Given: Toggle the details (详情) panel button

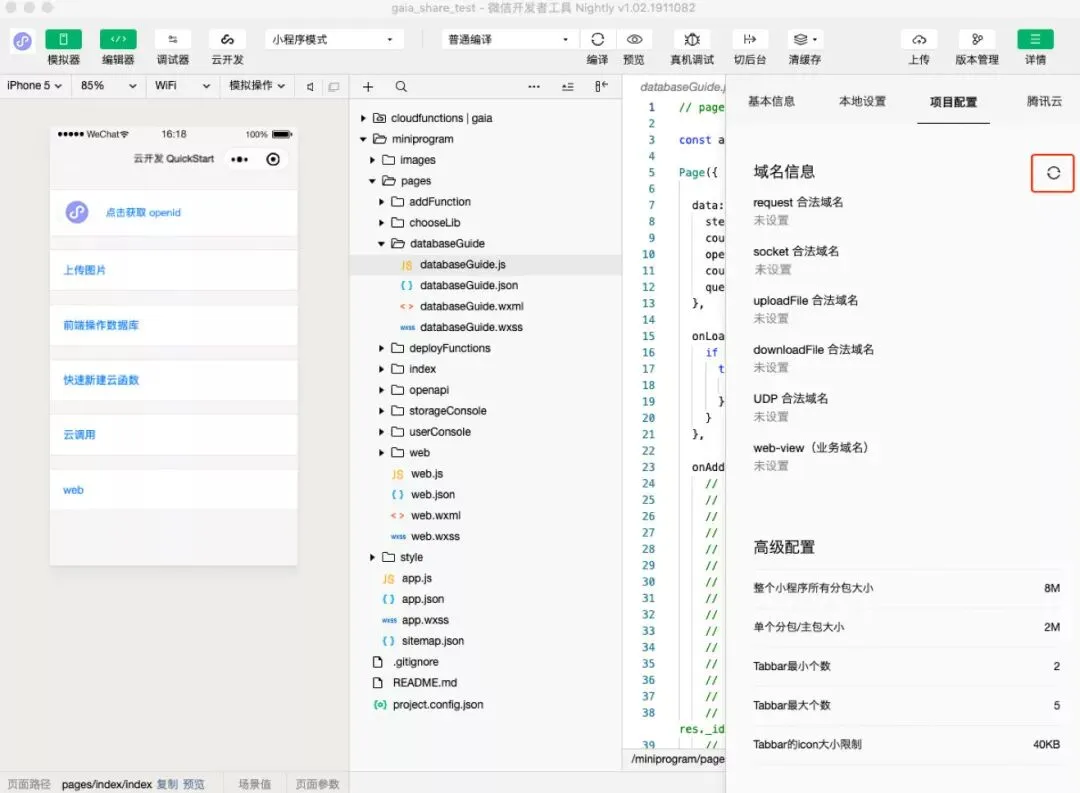Looking at the screenshot, I should point(1035,39).
